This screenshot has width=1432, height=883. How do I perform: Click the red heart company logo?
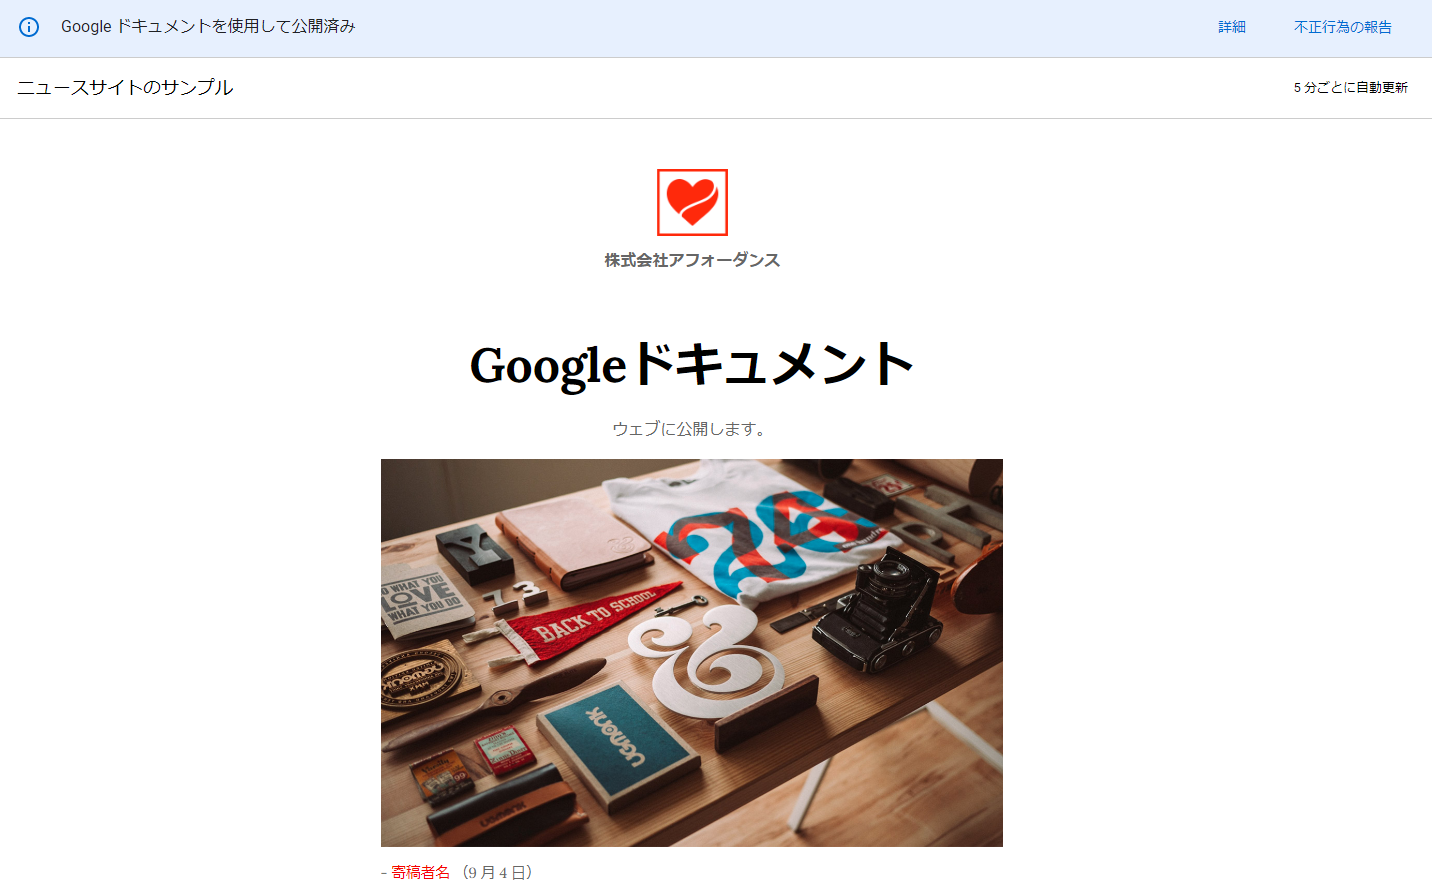pos(692,202)
